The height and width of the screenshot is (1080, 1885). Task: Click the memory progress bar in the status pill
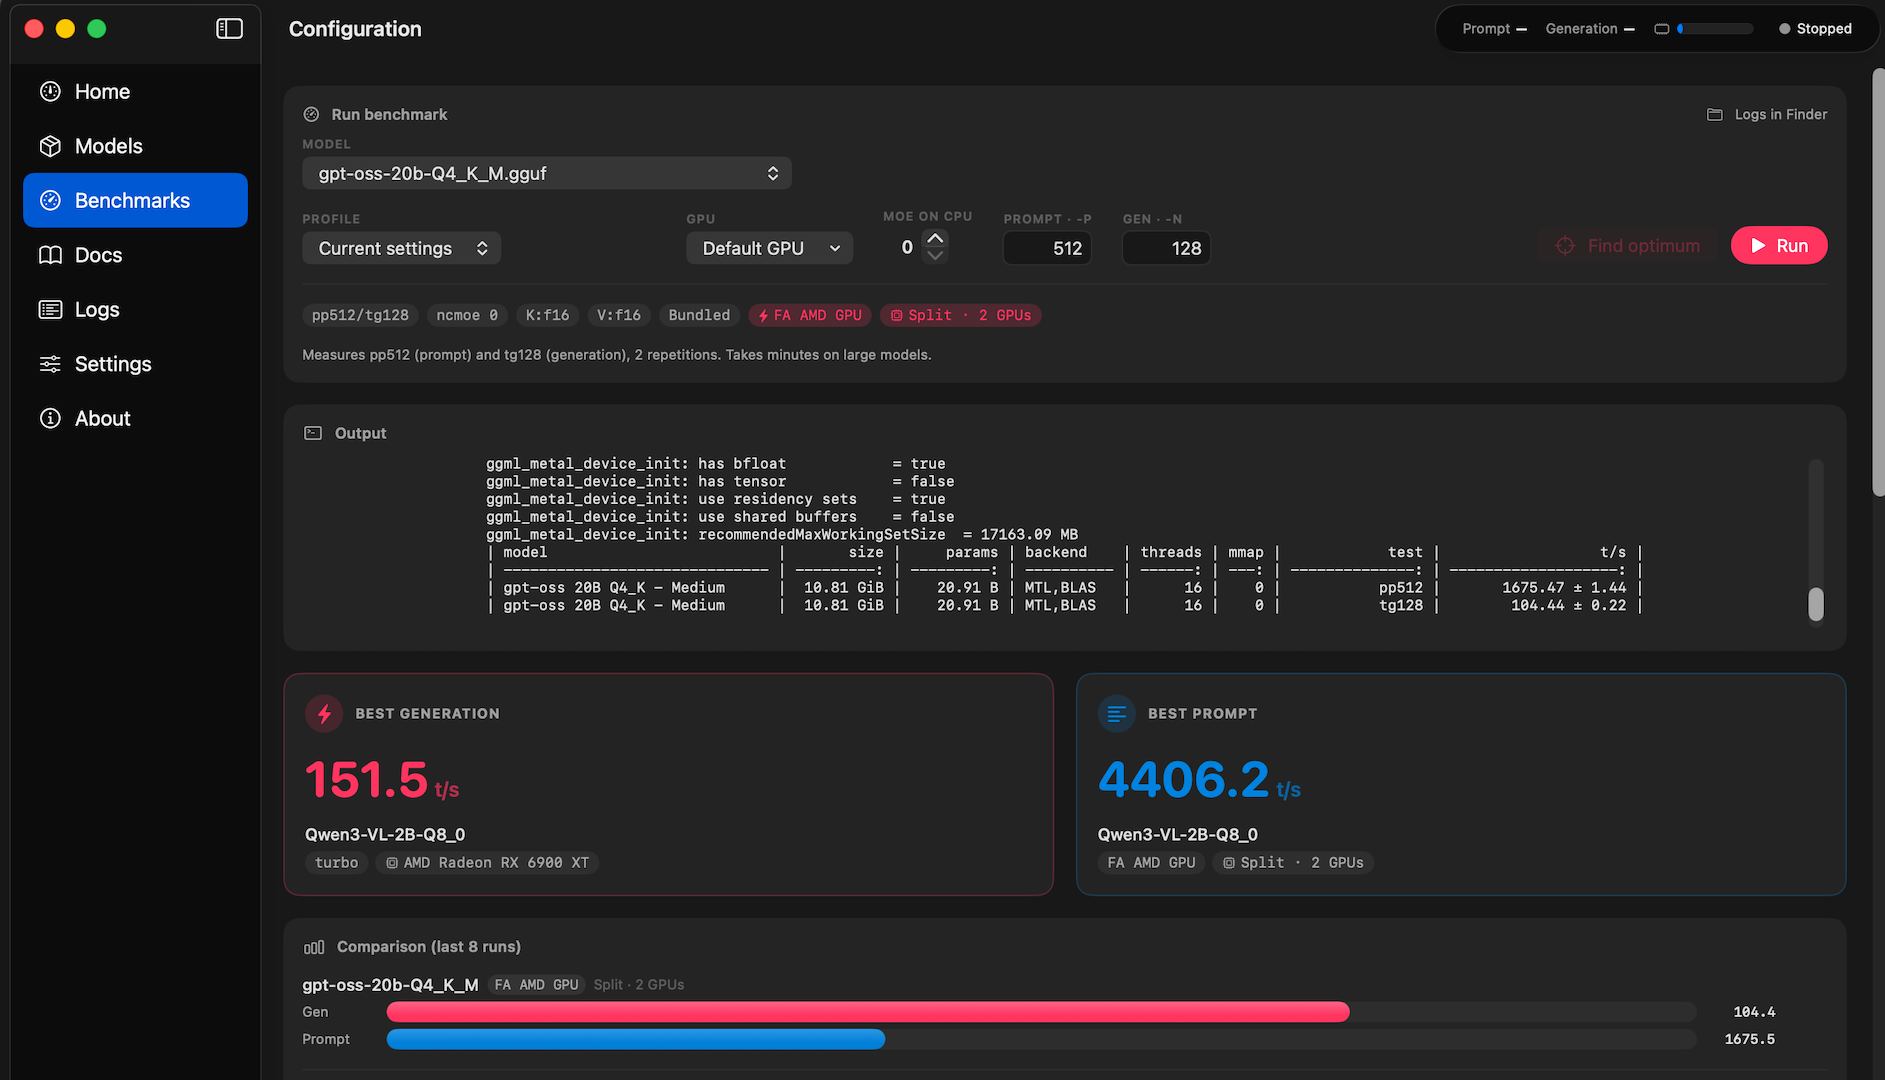[x=1715, y=29]
